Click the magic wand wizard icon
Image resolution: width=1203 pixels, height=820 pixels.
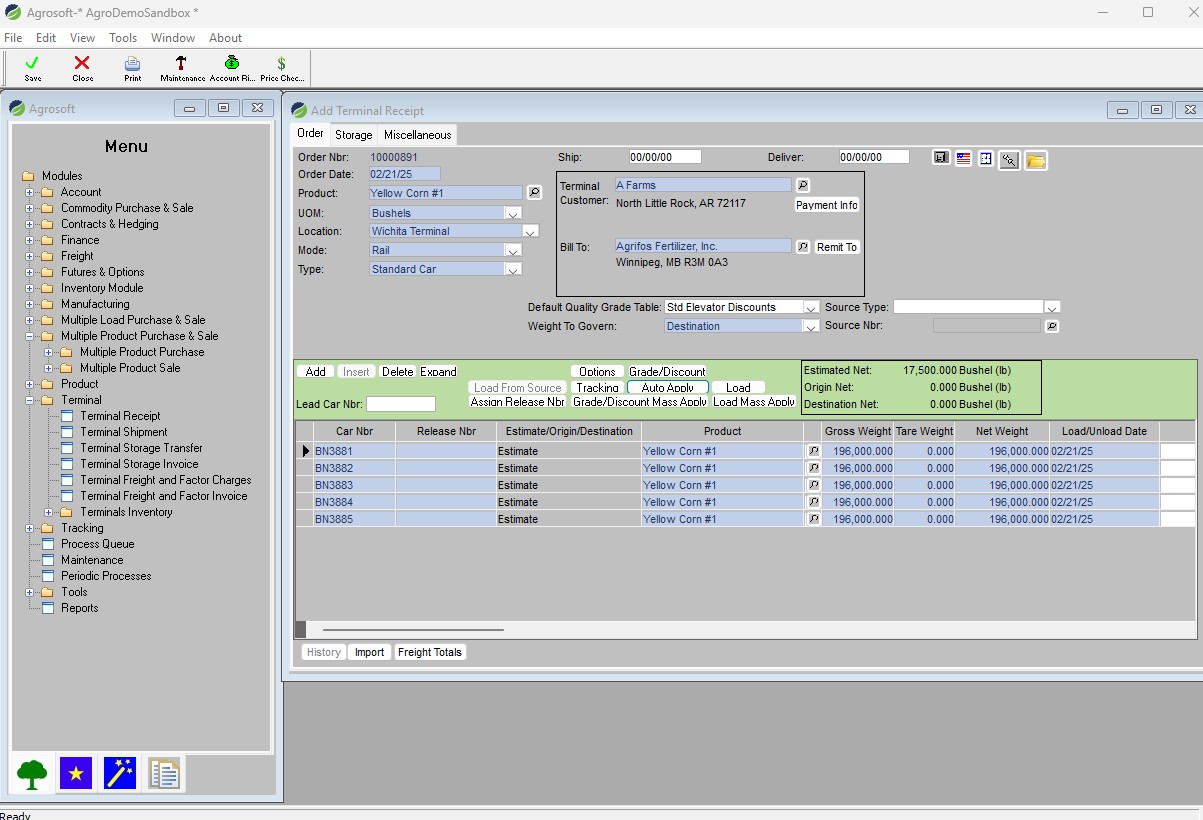coord(120,773)
